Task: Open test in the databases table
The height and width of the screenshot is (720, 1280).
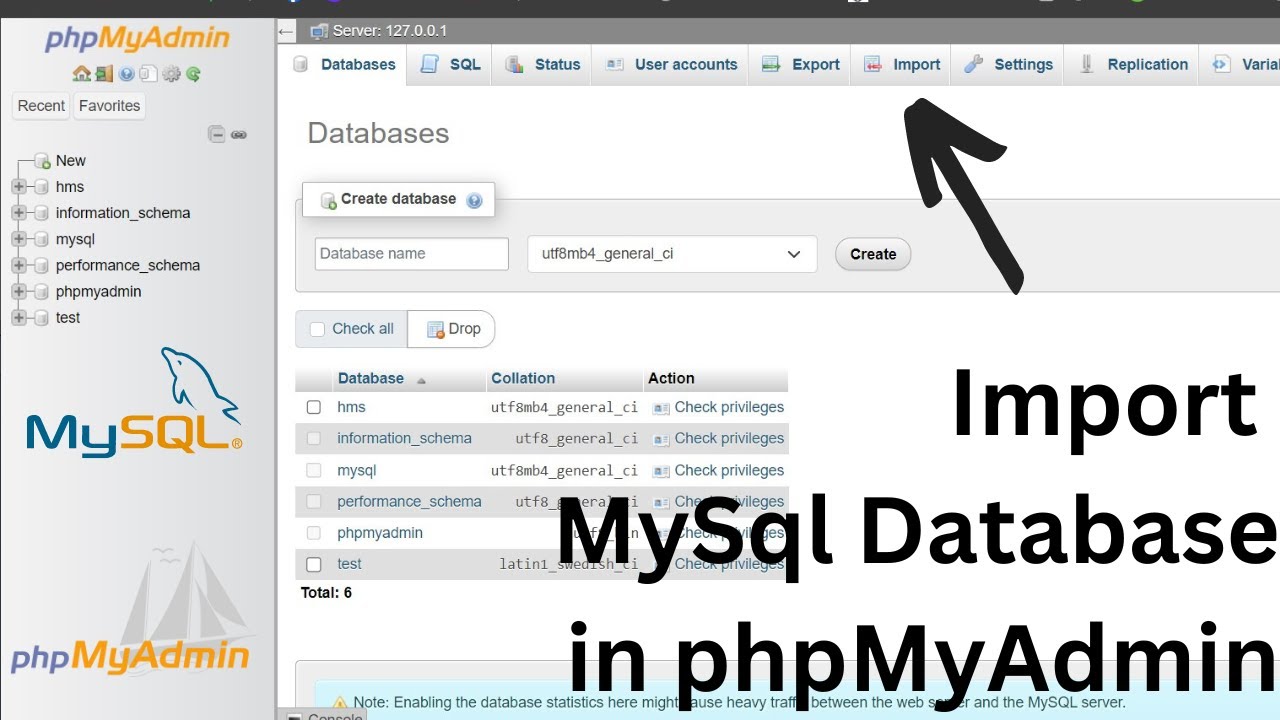Action: (x=350, y=564)
